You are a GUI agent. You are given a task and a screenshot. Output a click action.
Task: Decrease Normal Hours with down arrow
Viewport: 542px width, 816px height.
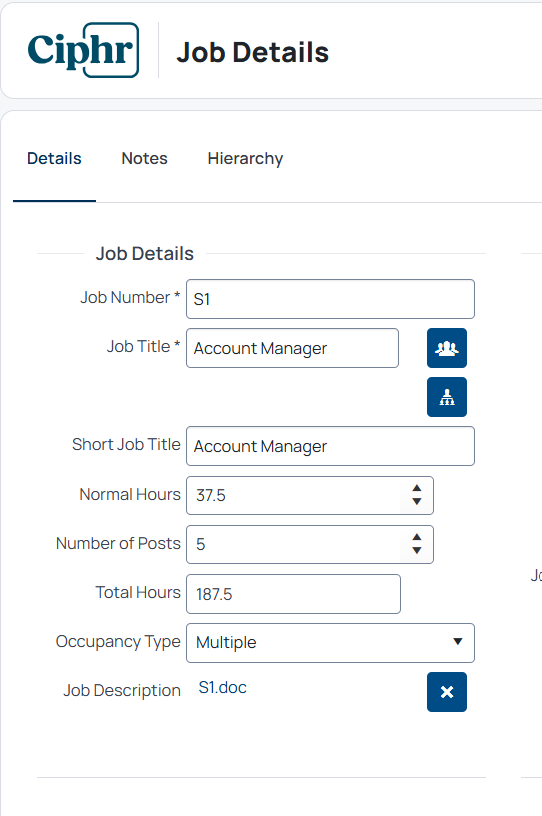coord(417,502)
